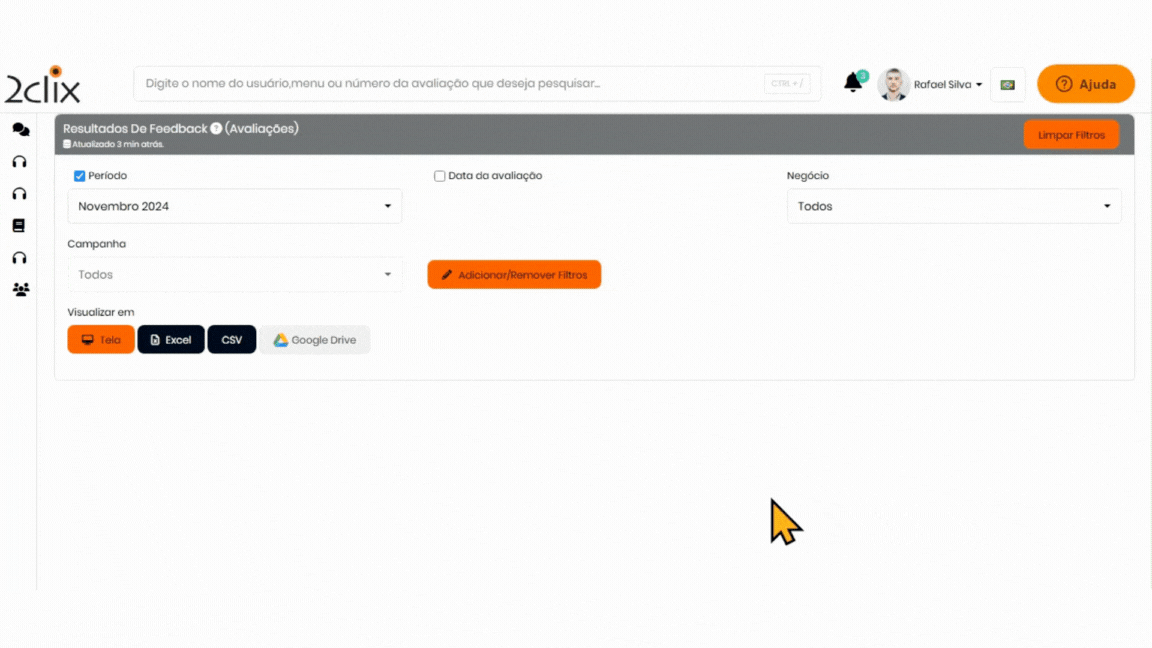Click the topmost headset icon in sidebar

click(x=19, y=162)
